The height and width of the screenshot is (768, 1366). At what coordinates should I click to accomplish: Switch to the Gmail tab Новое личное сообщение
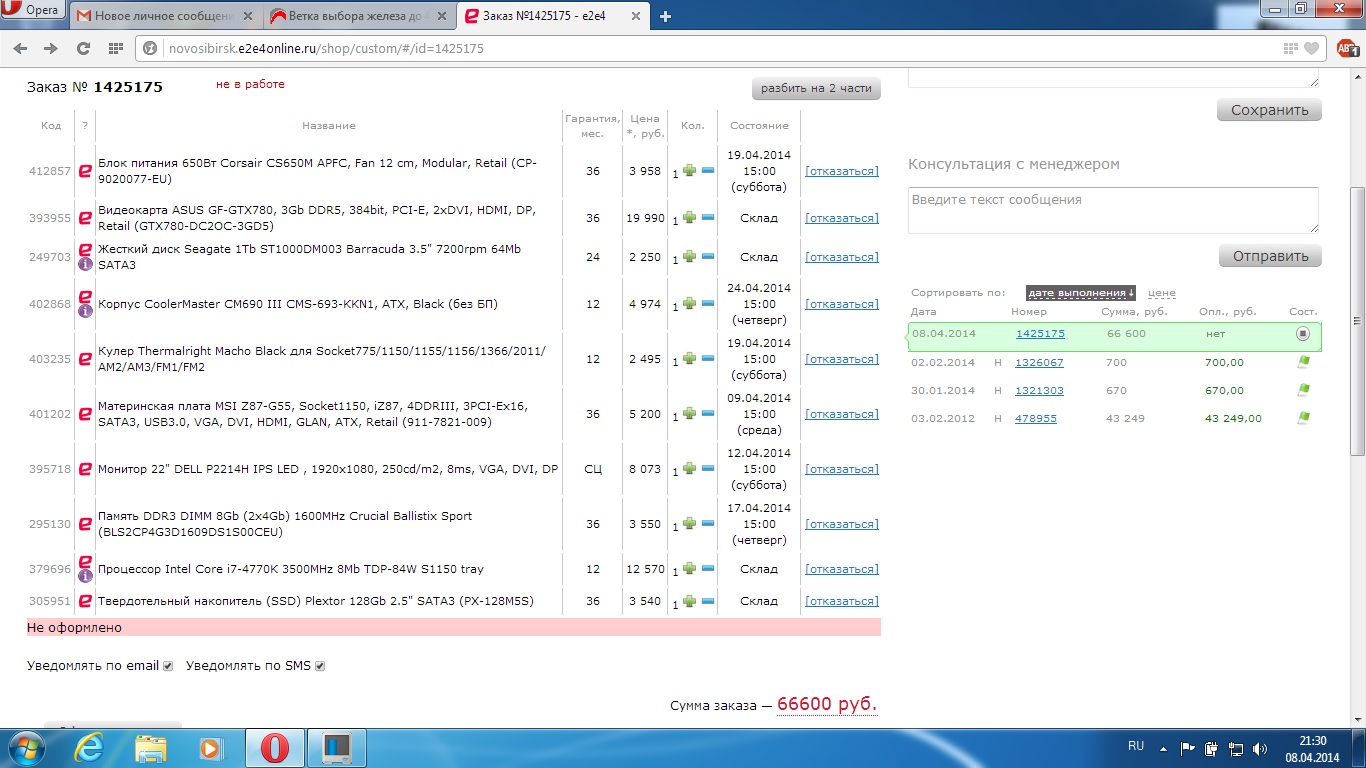pyautogui.click(x=164, y=16)
